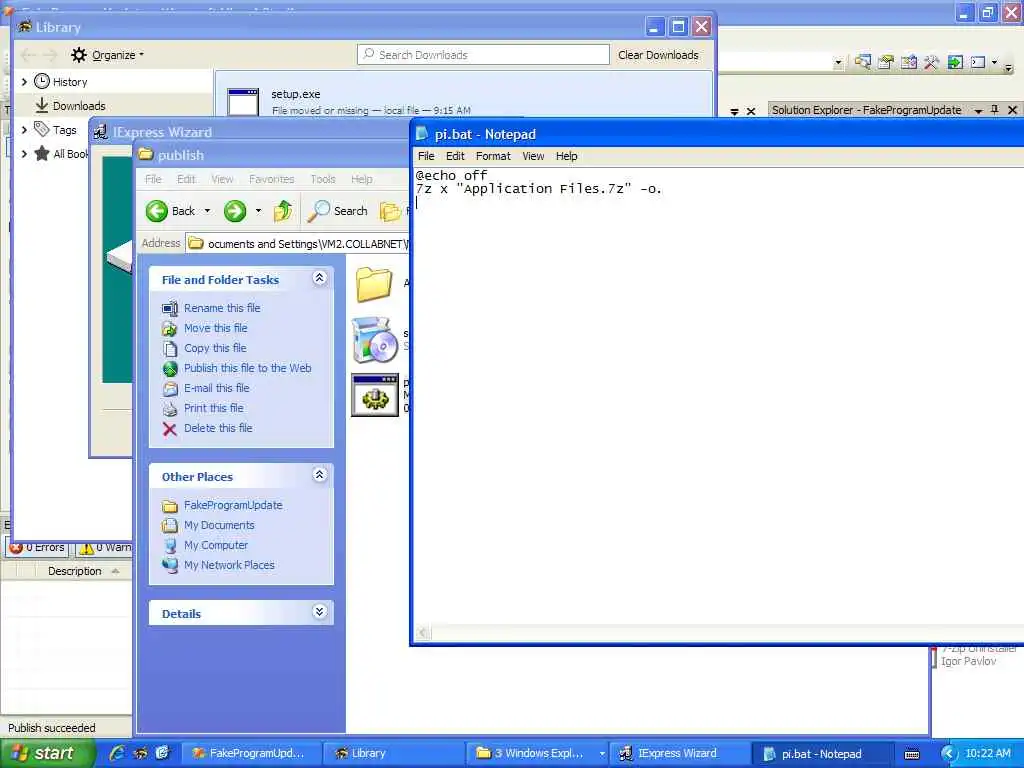The image size is (1024, 768).
Task: Open the Back button history dropdown
Action: point(207,211)
